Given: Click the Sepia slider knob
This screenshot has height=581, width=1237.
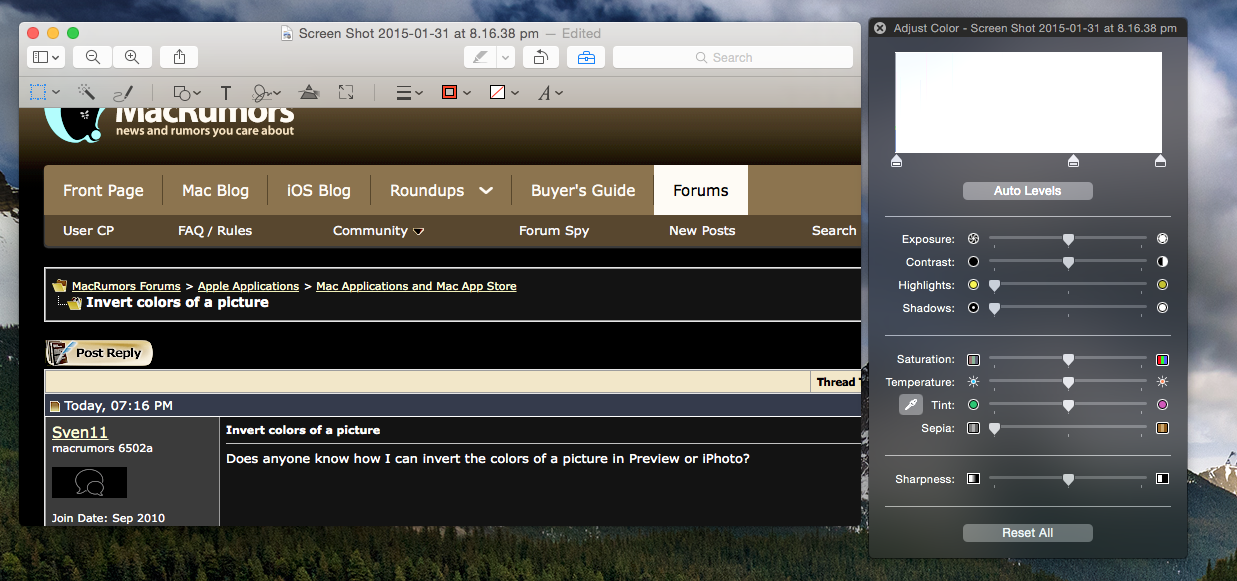Looking at the screenshot, I should pos(994,428).
